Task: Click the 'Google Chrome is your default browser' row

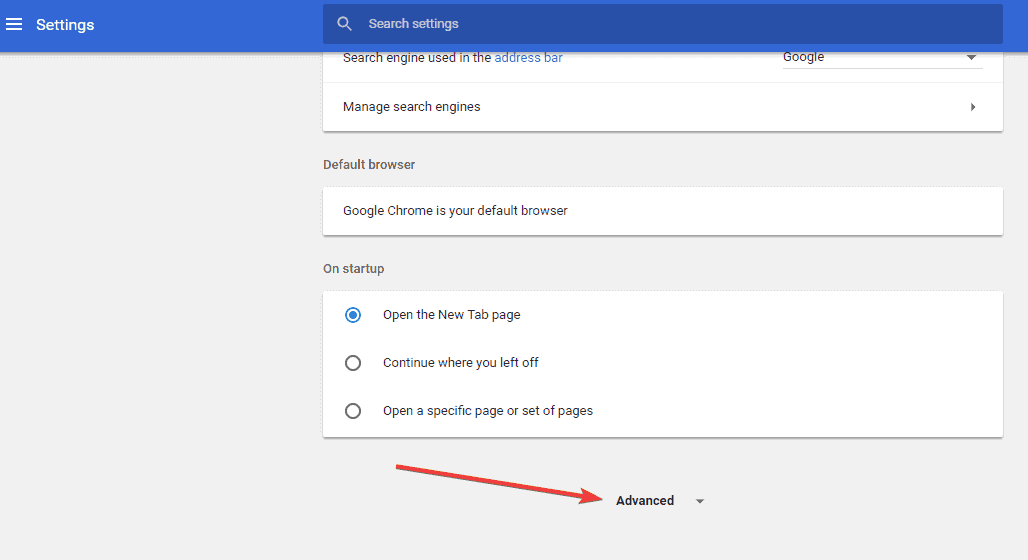Action: pos(455,211)
